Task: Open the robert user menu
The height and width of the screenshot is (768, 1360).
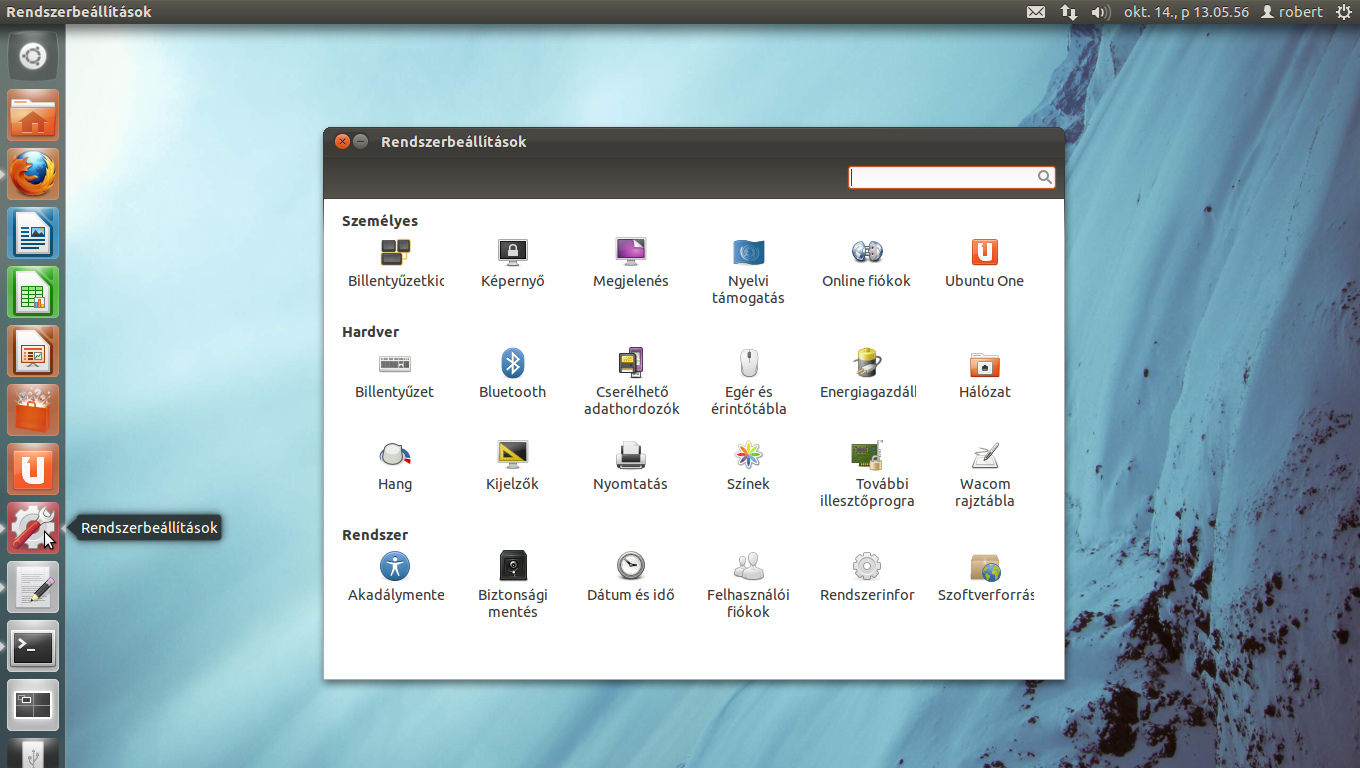Action: (x=1292, y=12)
